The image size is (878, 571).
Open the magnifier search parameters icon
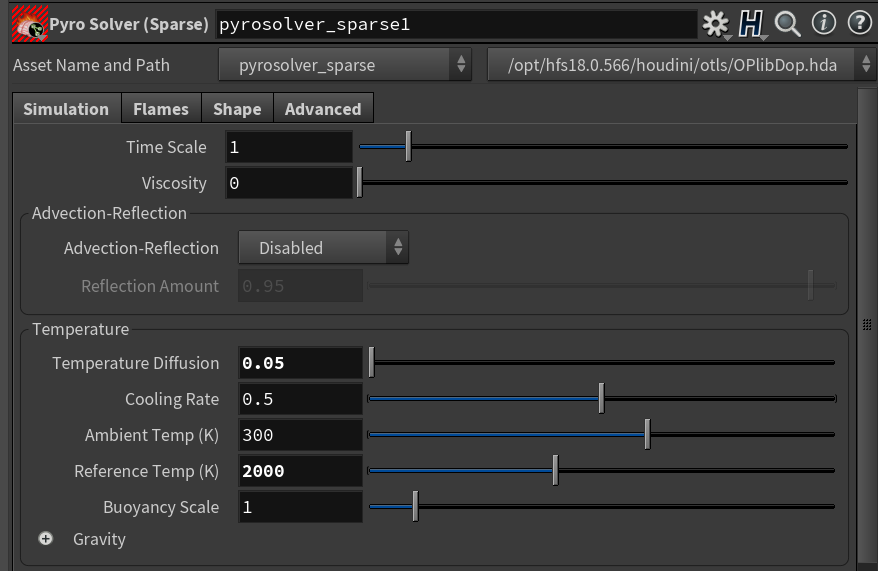pyautogui.click(x=787, y=24)
